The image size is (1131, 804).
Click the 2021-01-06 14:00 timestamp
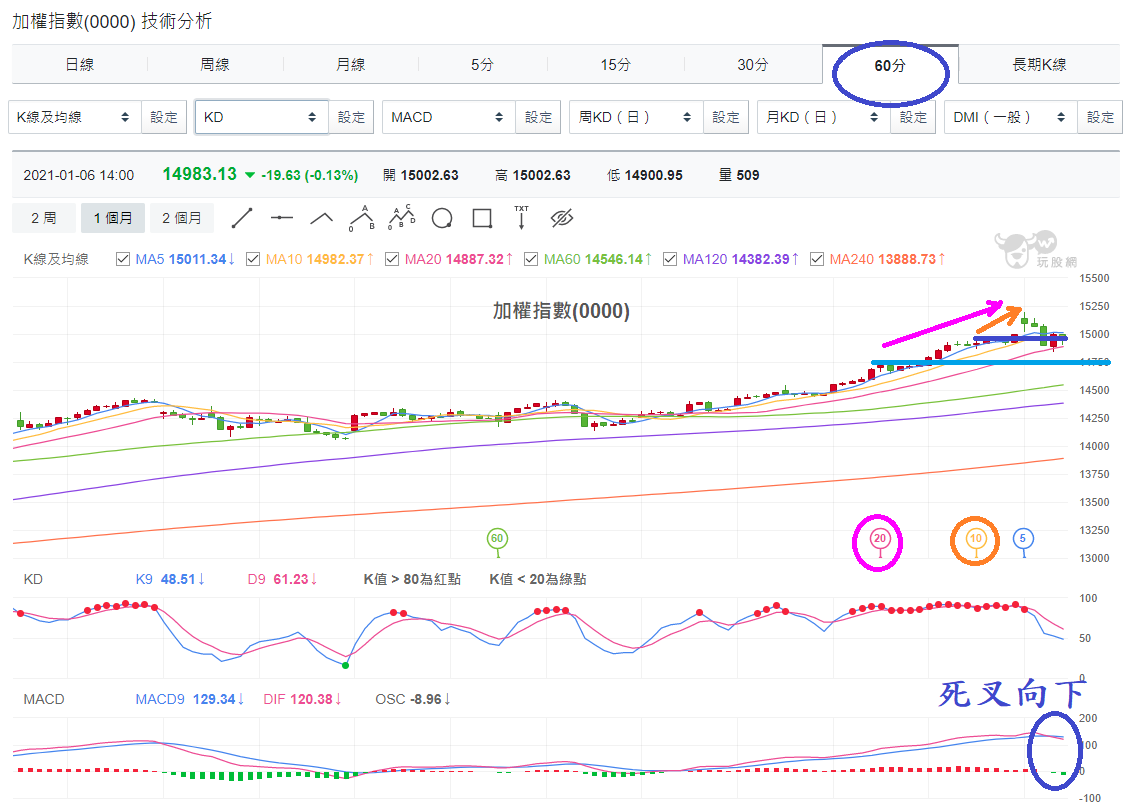(x=79, y=175)
